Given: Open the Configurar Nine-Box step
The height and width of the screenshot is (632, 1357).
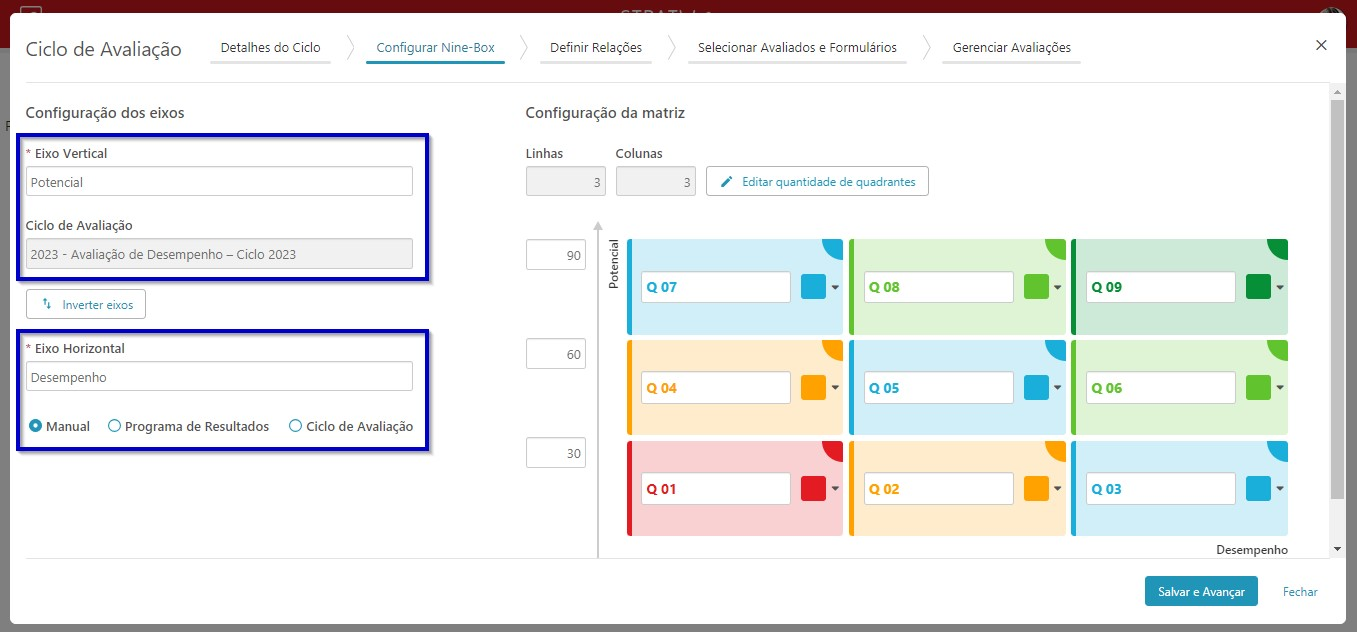Looking at the screenshot, I should (x=435, y=48).
